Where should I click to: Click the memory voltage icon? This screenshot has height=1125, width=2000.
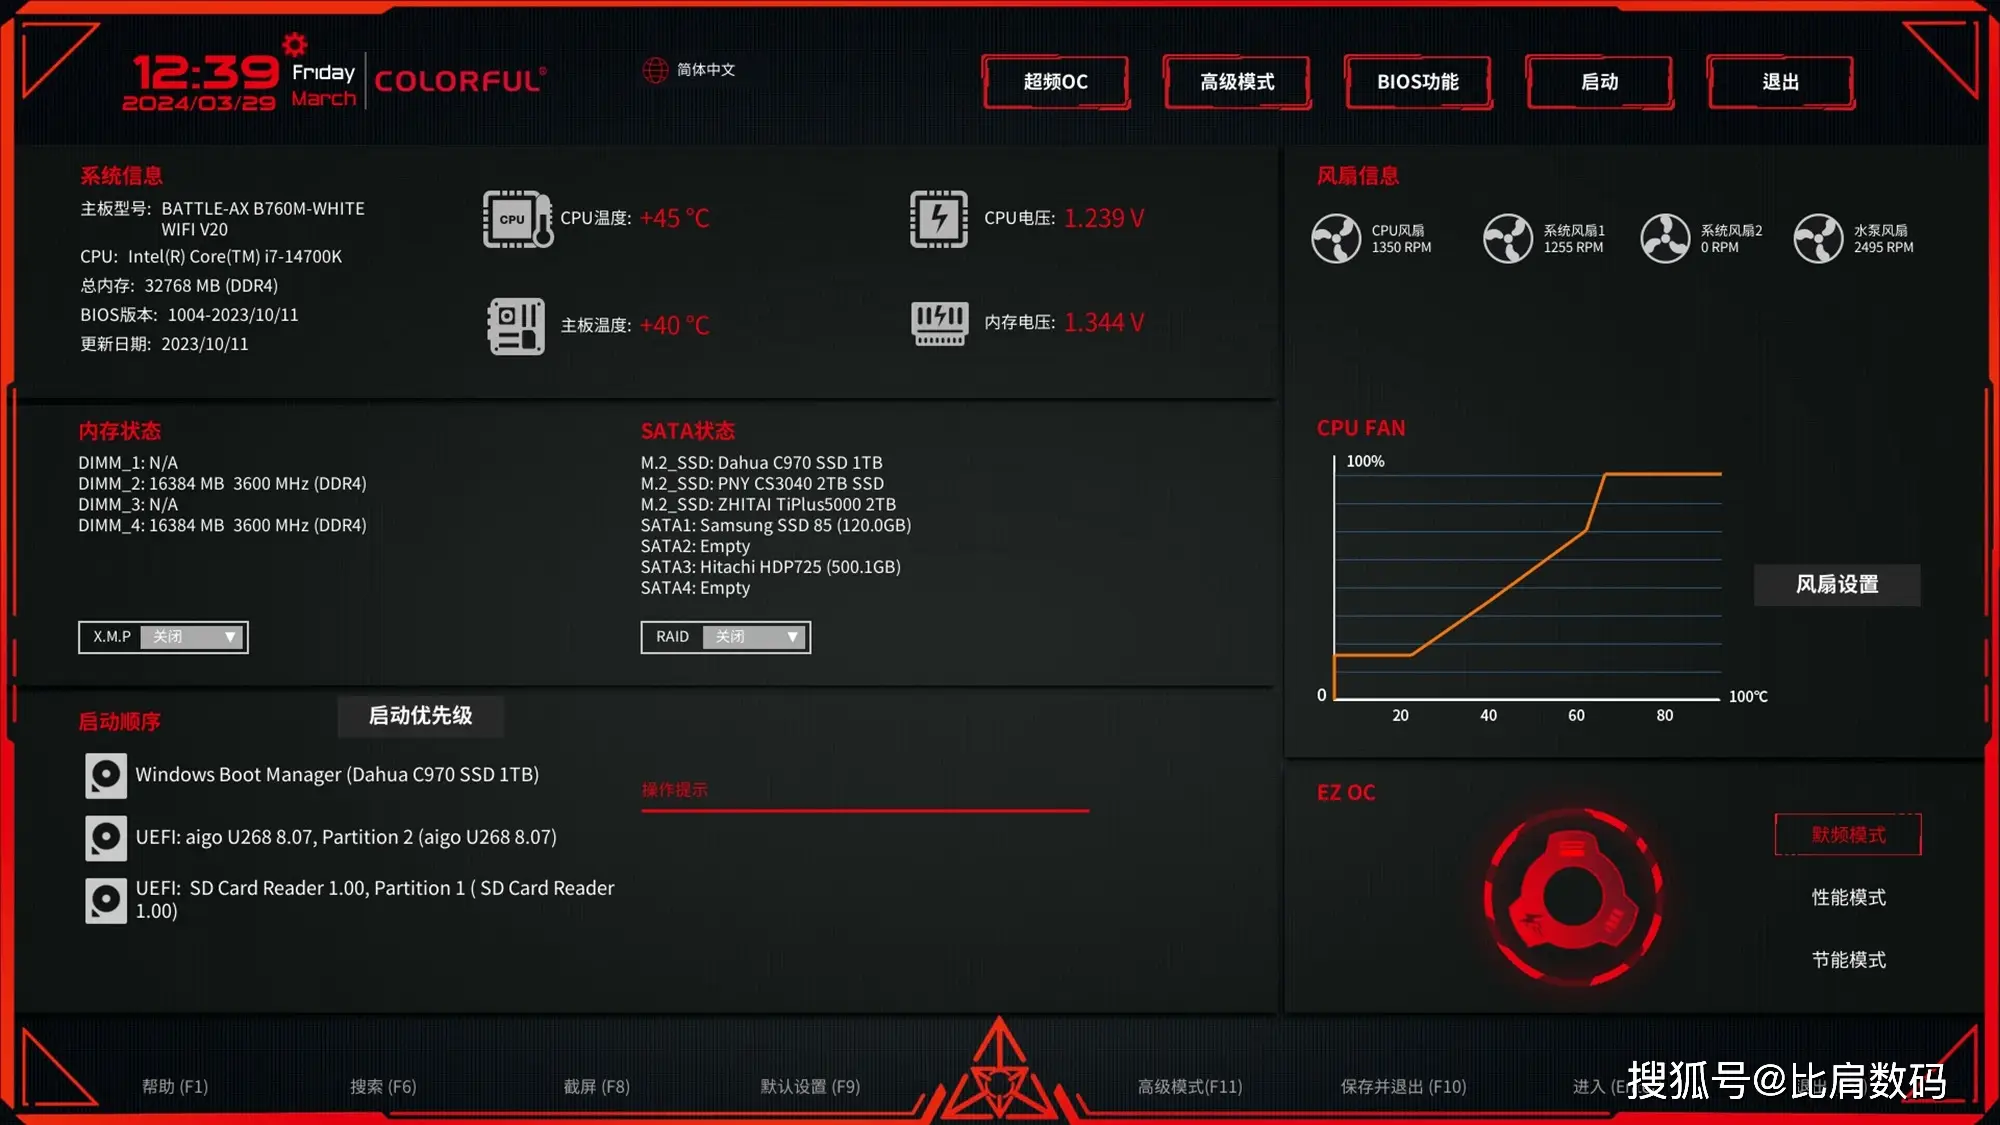pyautogui.click(x=934, y=320)
